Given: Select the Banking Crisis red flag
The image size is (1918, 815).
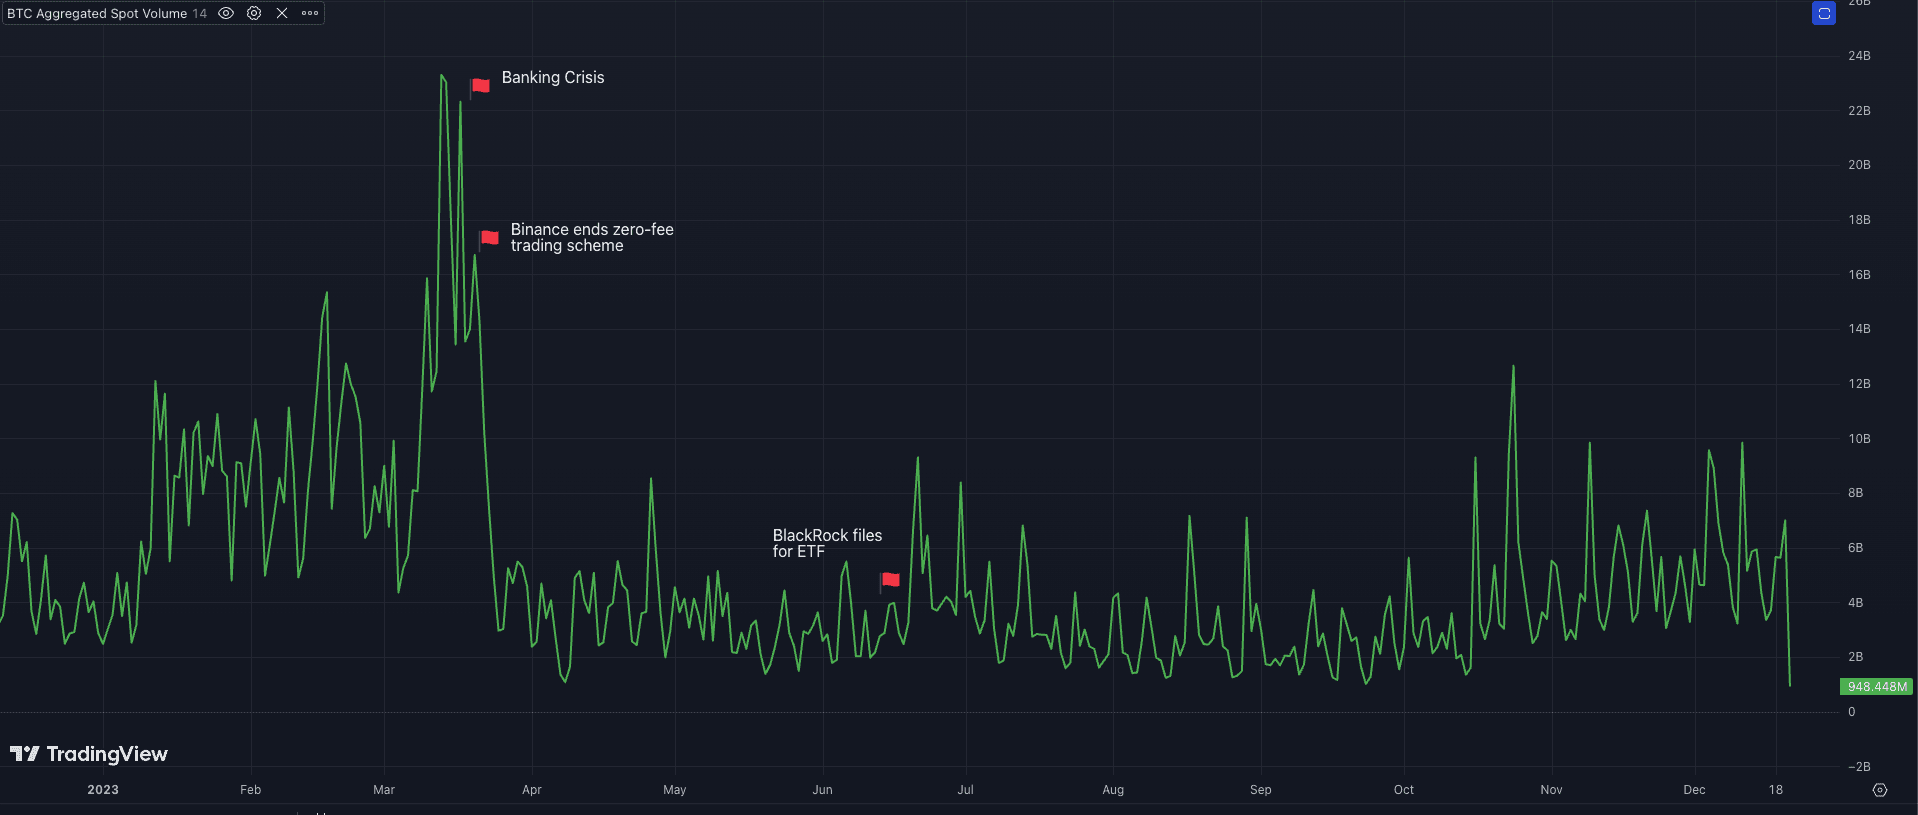Looking at the screenshot, I should pos(480,86).
